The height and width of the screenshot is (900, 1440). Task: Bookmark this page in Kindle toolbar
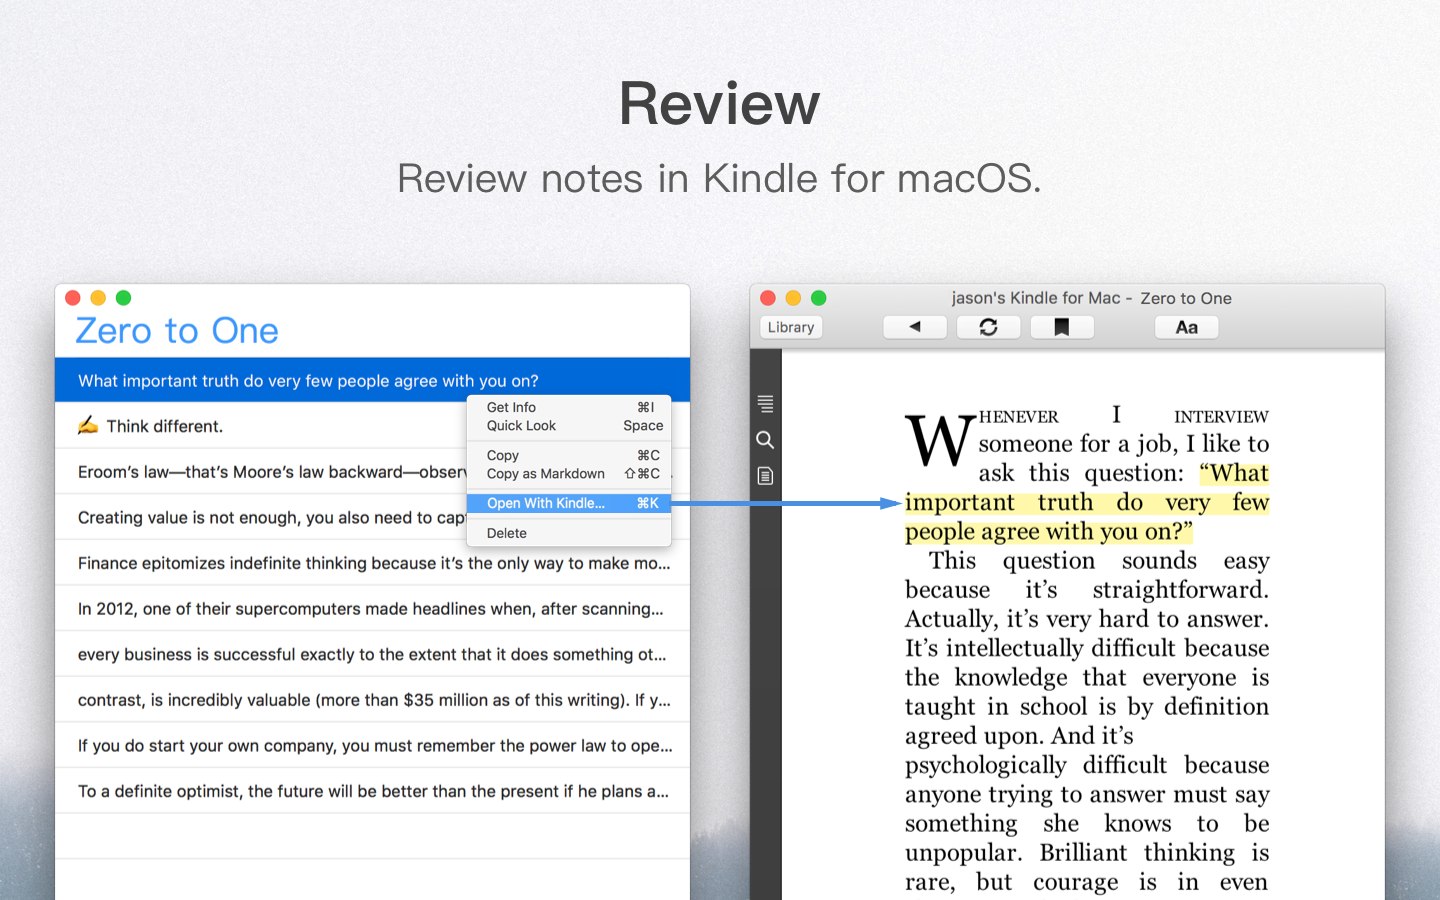(x=1061, y=327)
